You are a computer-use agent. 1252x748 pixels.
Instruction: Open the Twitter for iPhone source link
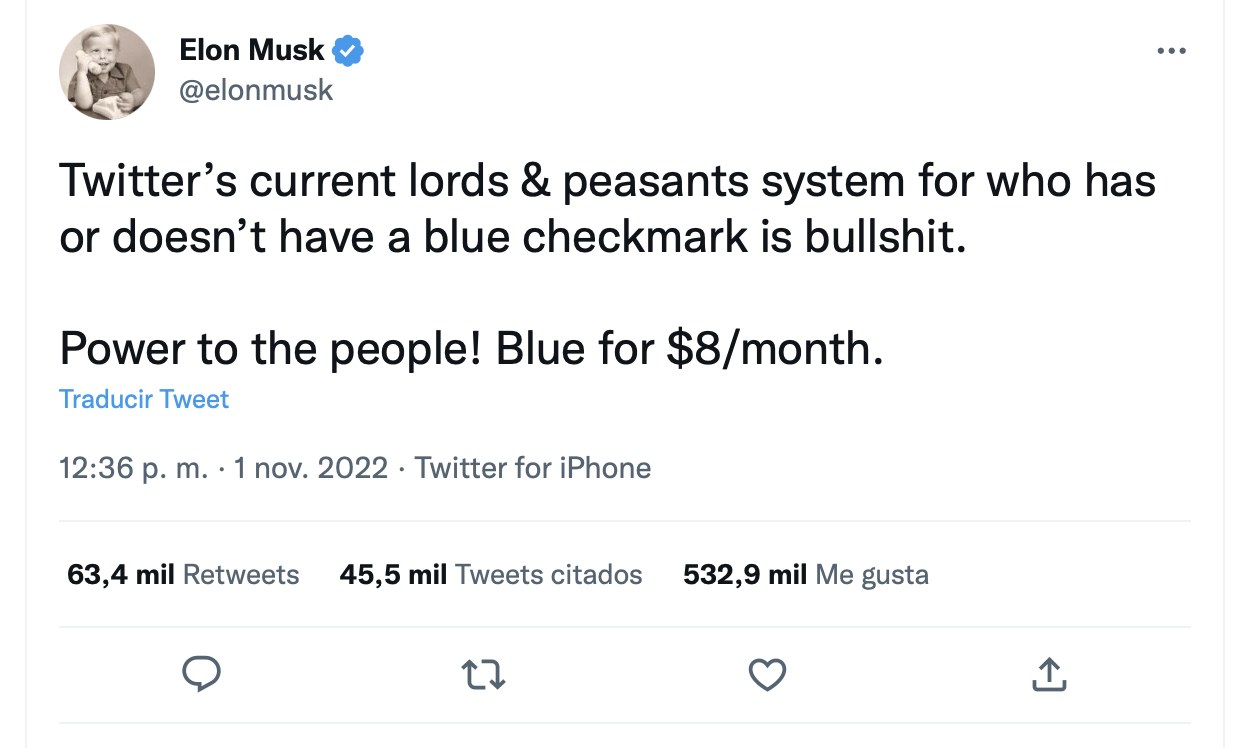533,468
